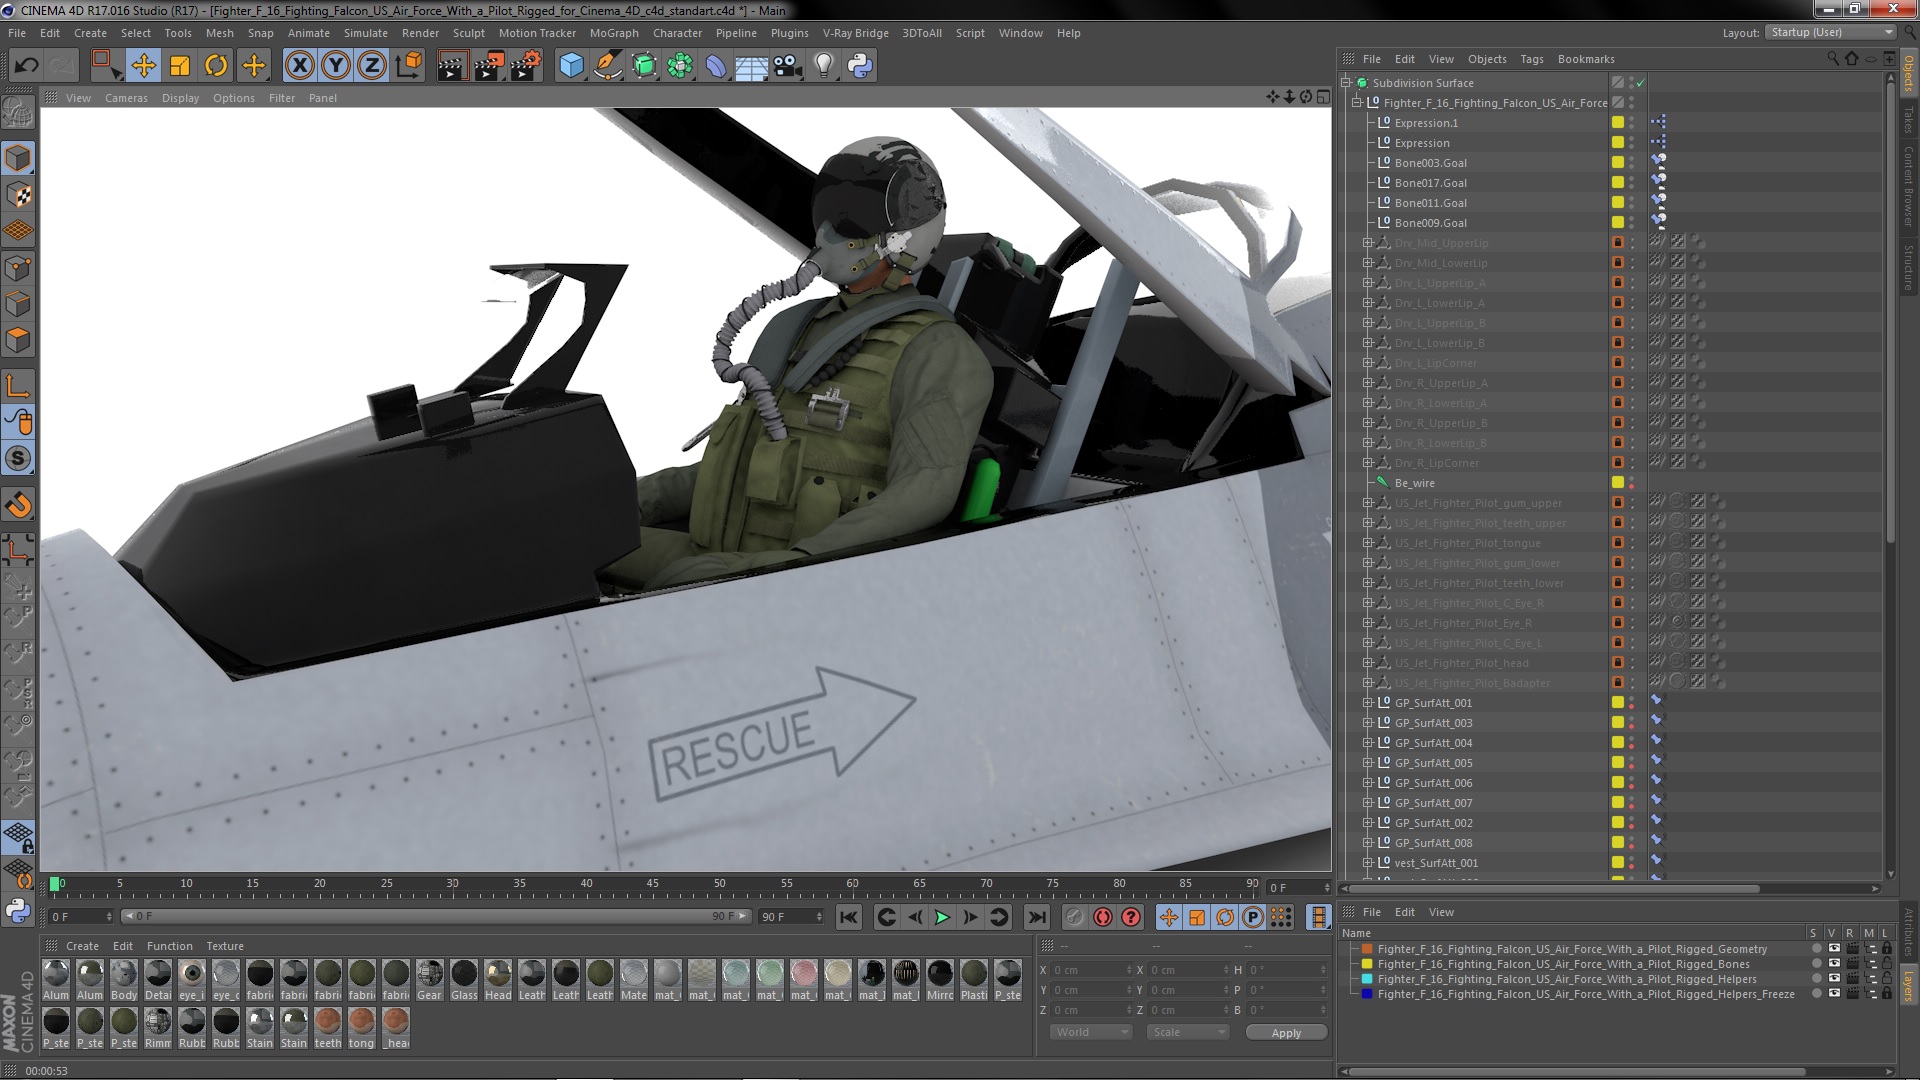Switch to Points mode
This screenshot has height=1080, width=1920.
(18, 268)
